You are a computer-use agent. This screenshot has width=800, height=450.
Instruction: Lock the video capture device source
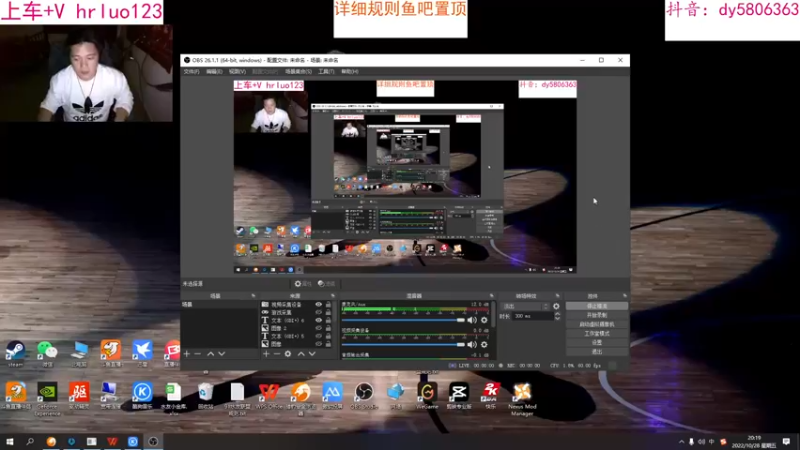tap(328, 305)
